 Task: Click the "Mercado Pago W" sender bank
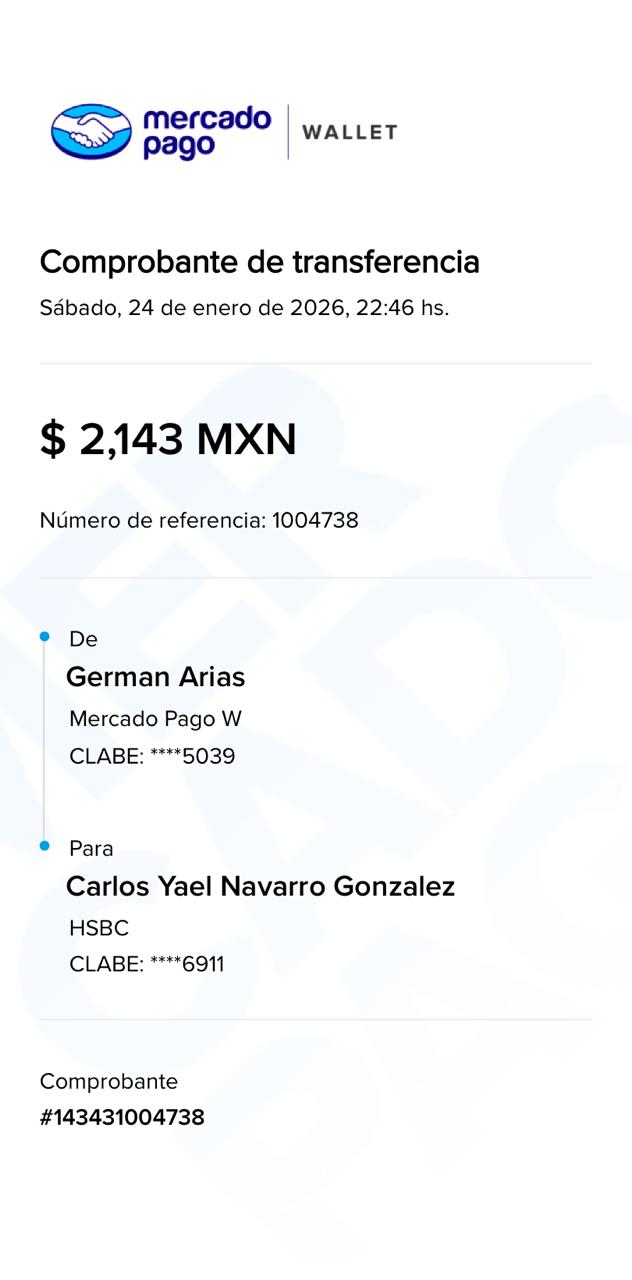point(155,719)
